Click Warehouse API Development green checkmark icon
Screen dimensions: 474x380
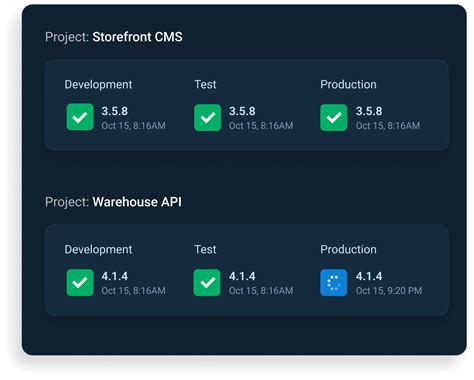pos(80,283)
